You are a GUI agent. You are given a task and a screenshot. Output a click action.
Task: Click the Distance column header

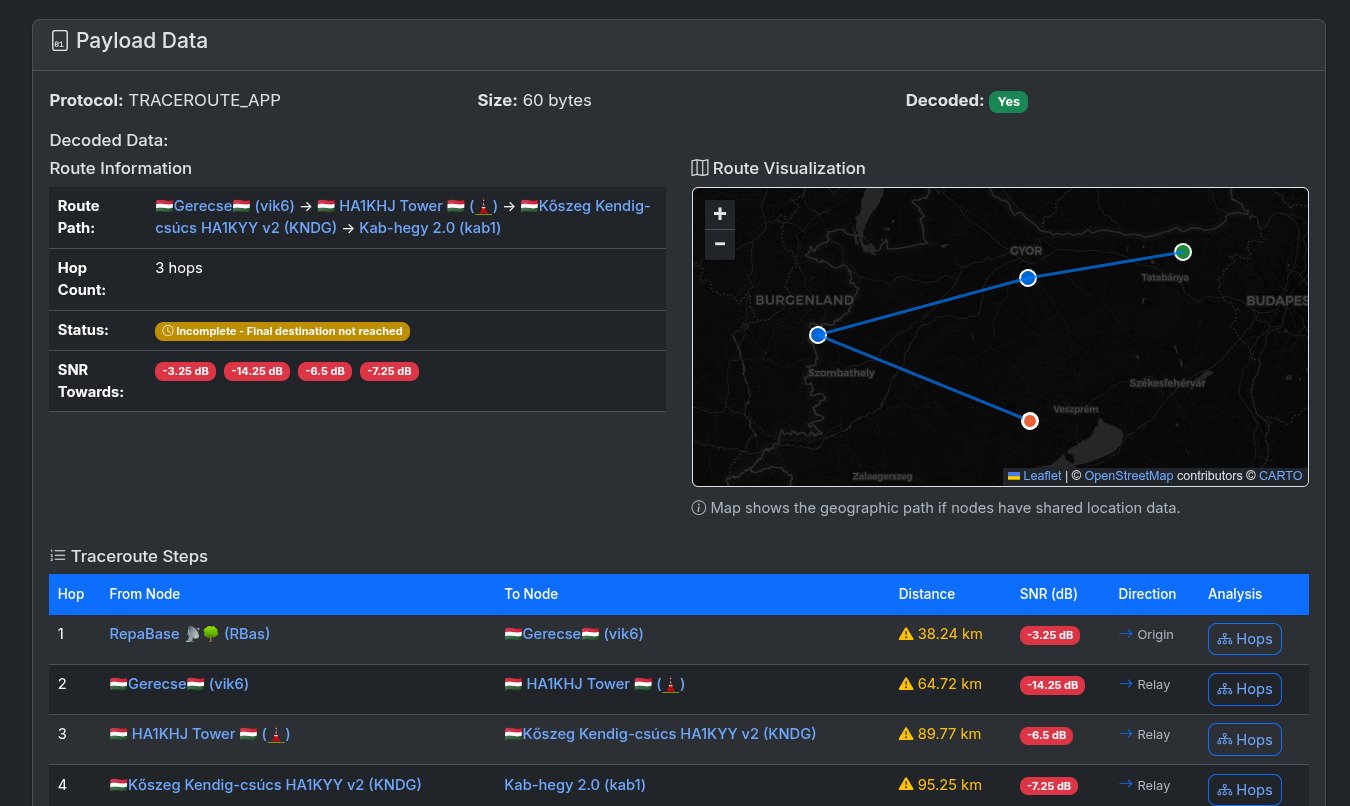(927, 594)
